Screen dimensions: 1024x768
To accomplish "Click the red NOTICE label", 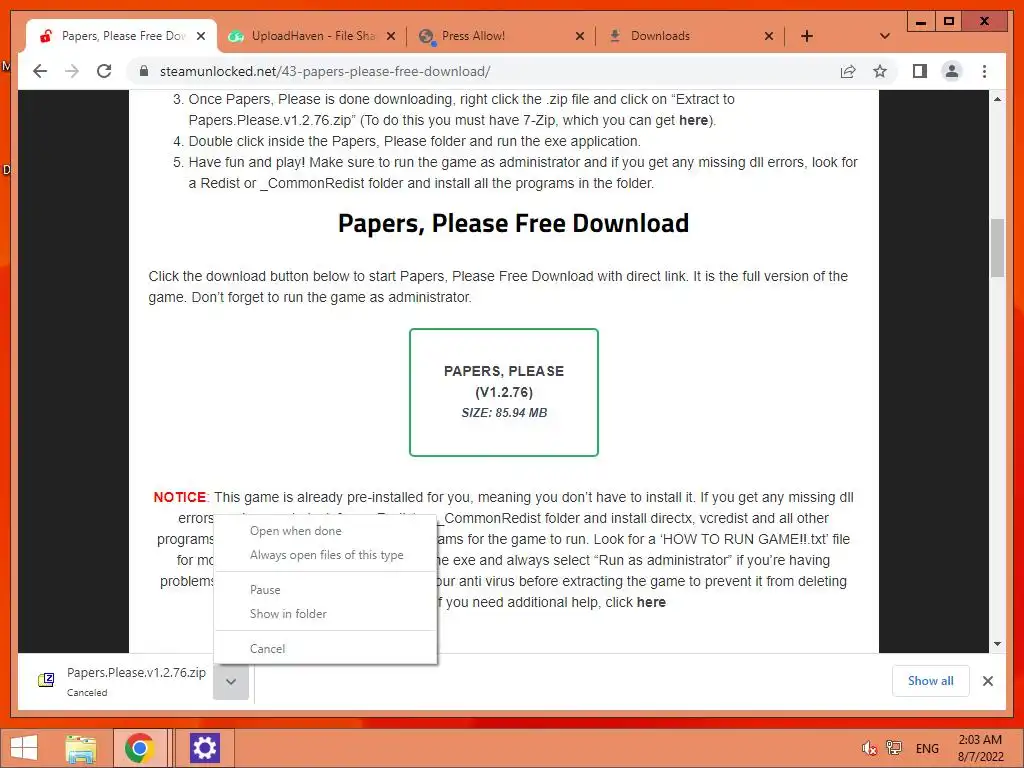I will click(x=180, y=497).
